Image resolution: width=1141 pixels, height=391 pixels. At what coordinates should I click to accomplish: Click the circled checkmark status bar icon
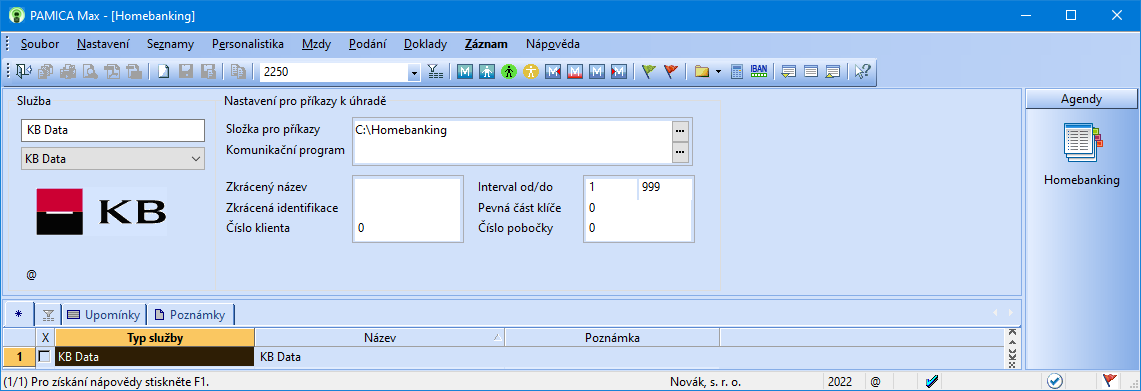coord(1055,381)
